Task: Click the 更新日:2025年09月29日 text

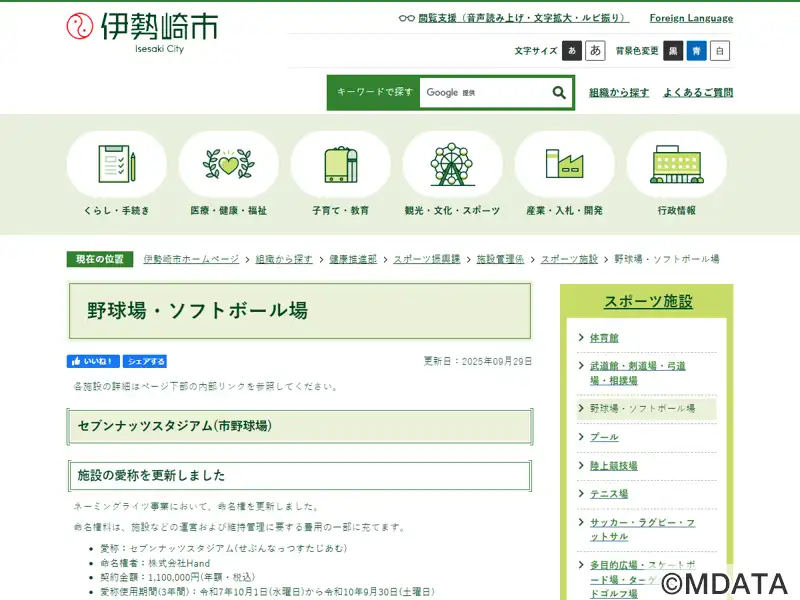Action: [x=478, y=361]
